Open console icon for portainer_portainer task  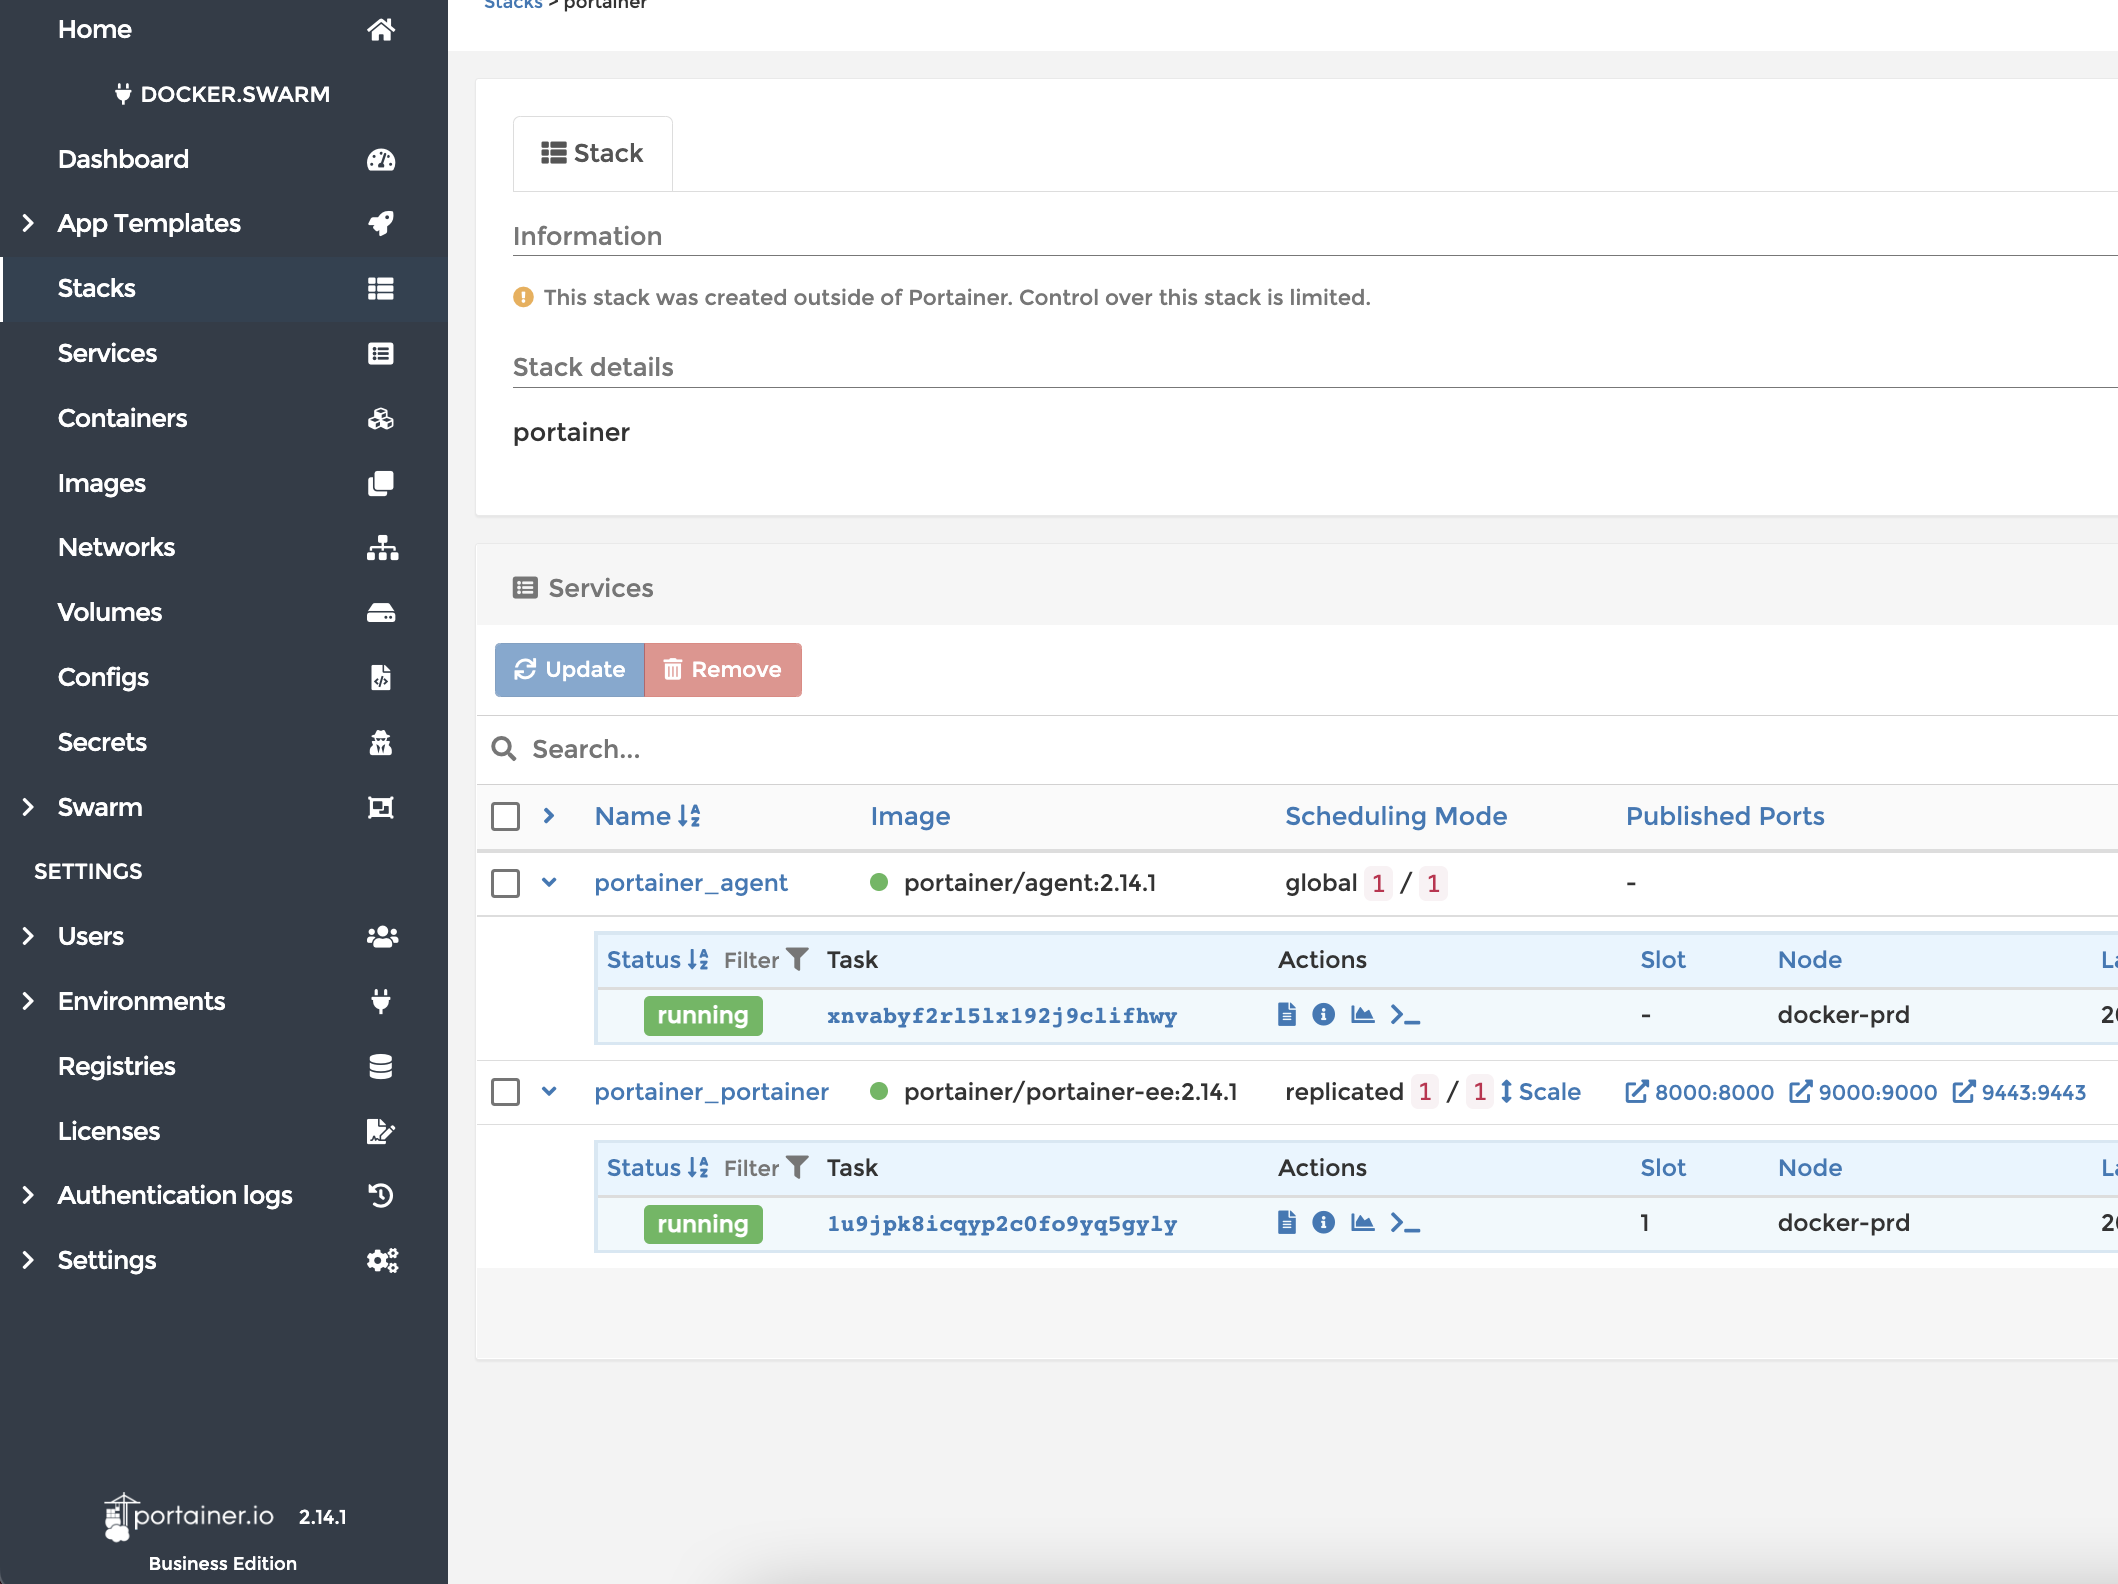tap(1405, 1223)
